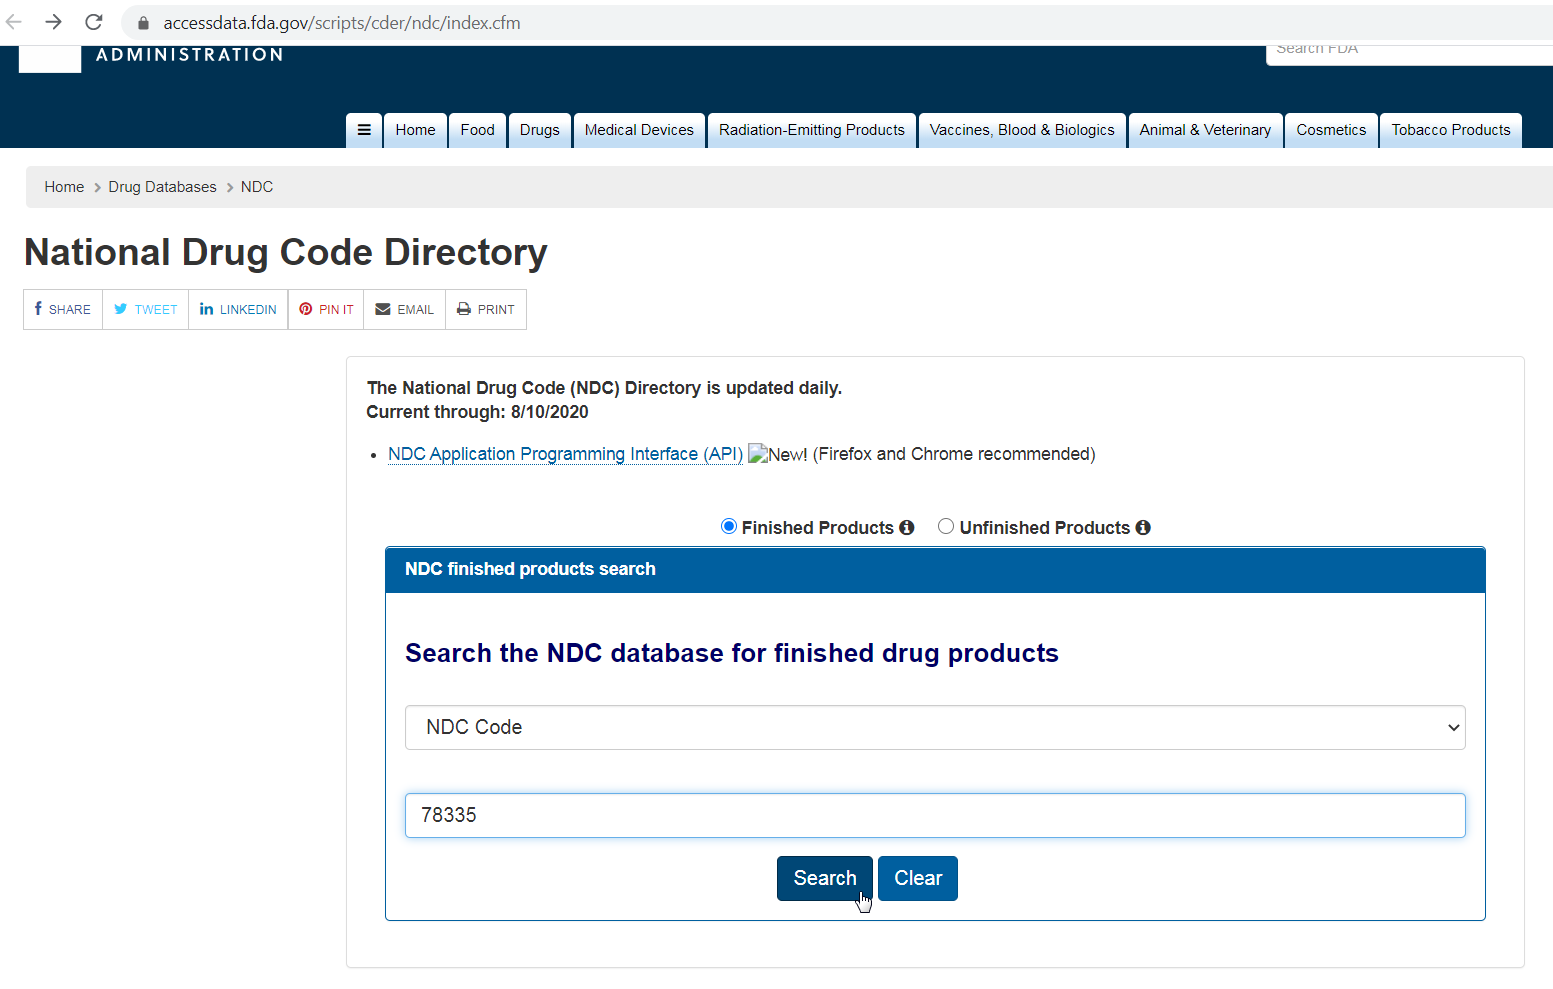This screenshot has width=1553, height=989.
Task: Go to Home breadcrumb link
Action: 64,187
